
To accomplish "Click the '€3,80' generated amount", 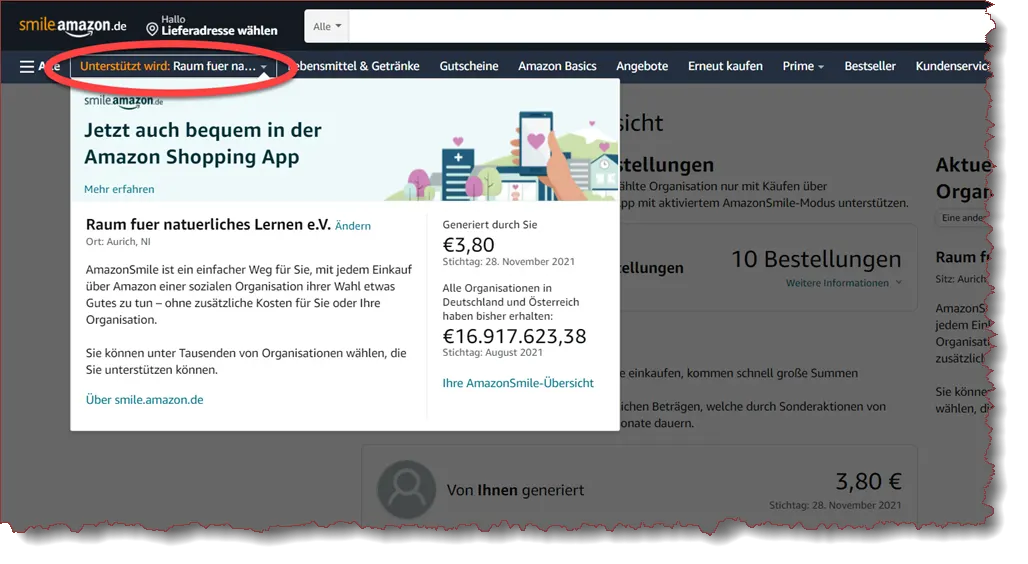I will [x=468, y=245].
